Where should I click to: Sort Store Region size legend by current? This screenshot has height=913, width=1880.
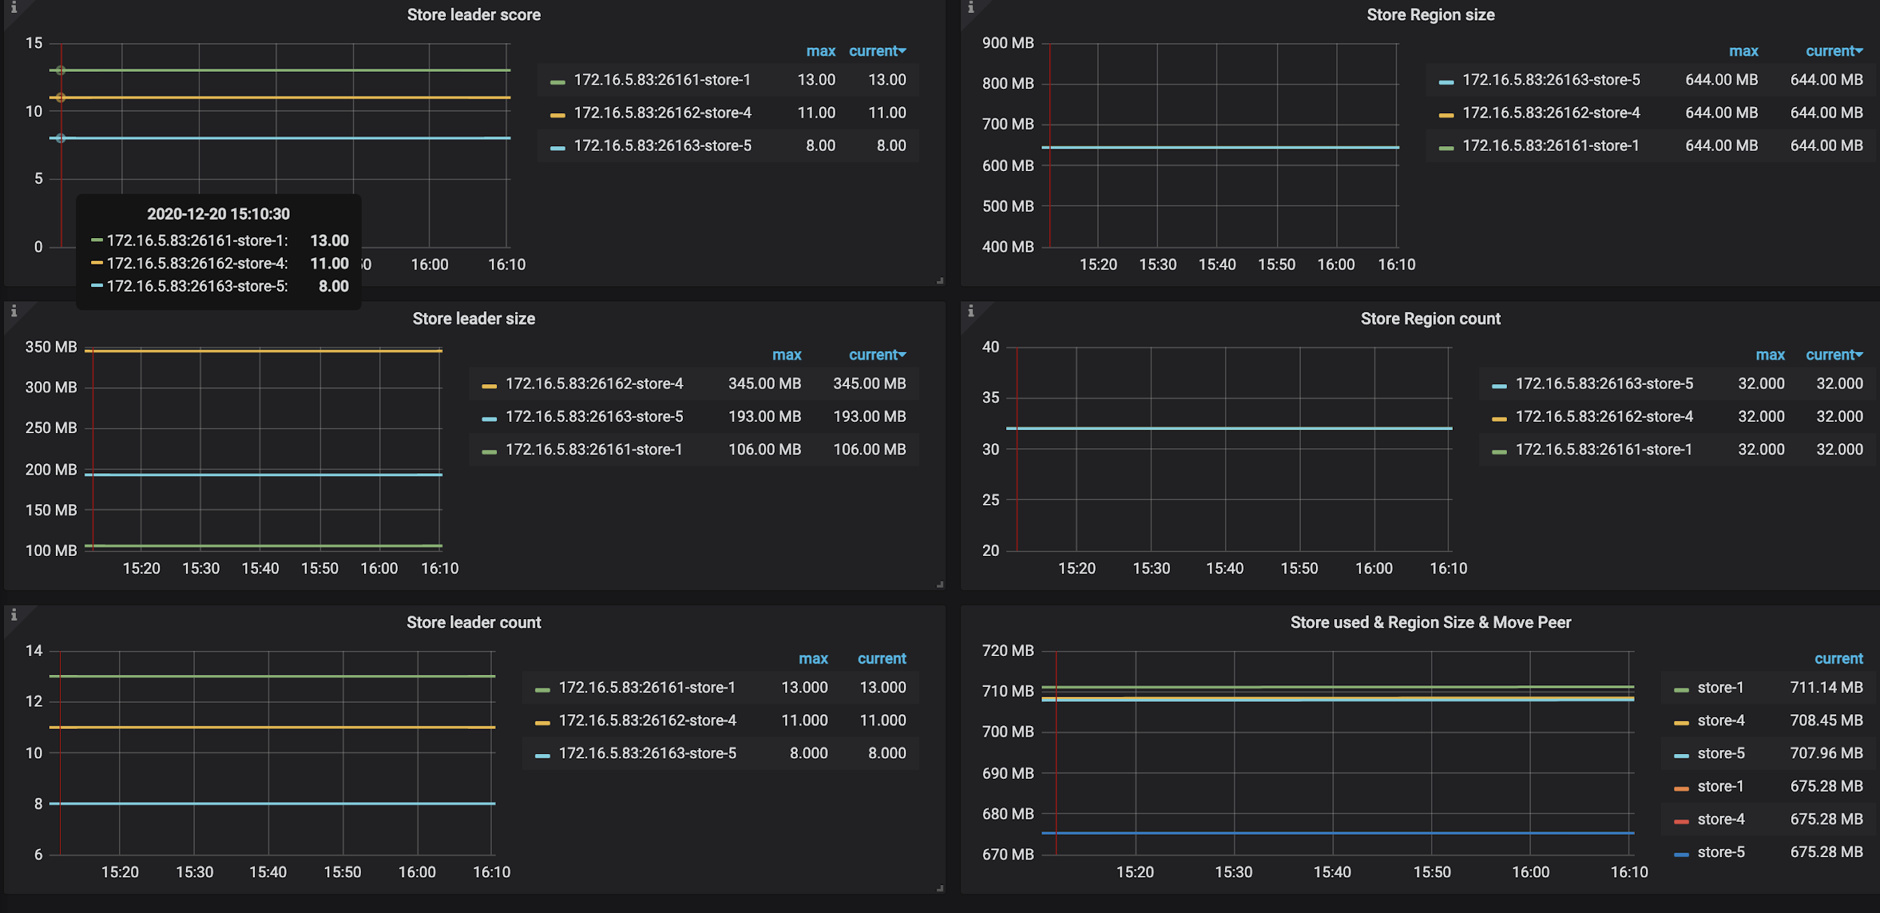1833,51
